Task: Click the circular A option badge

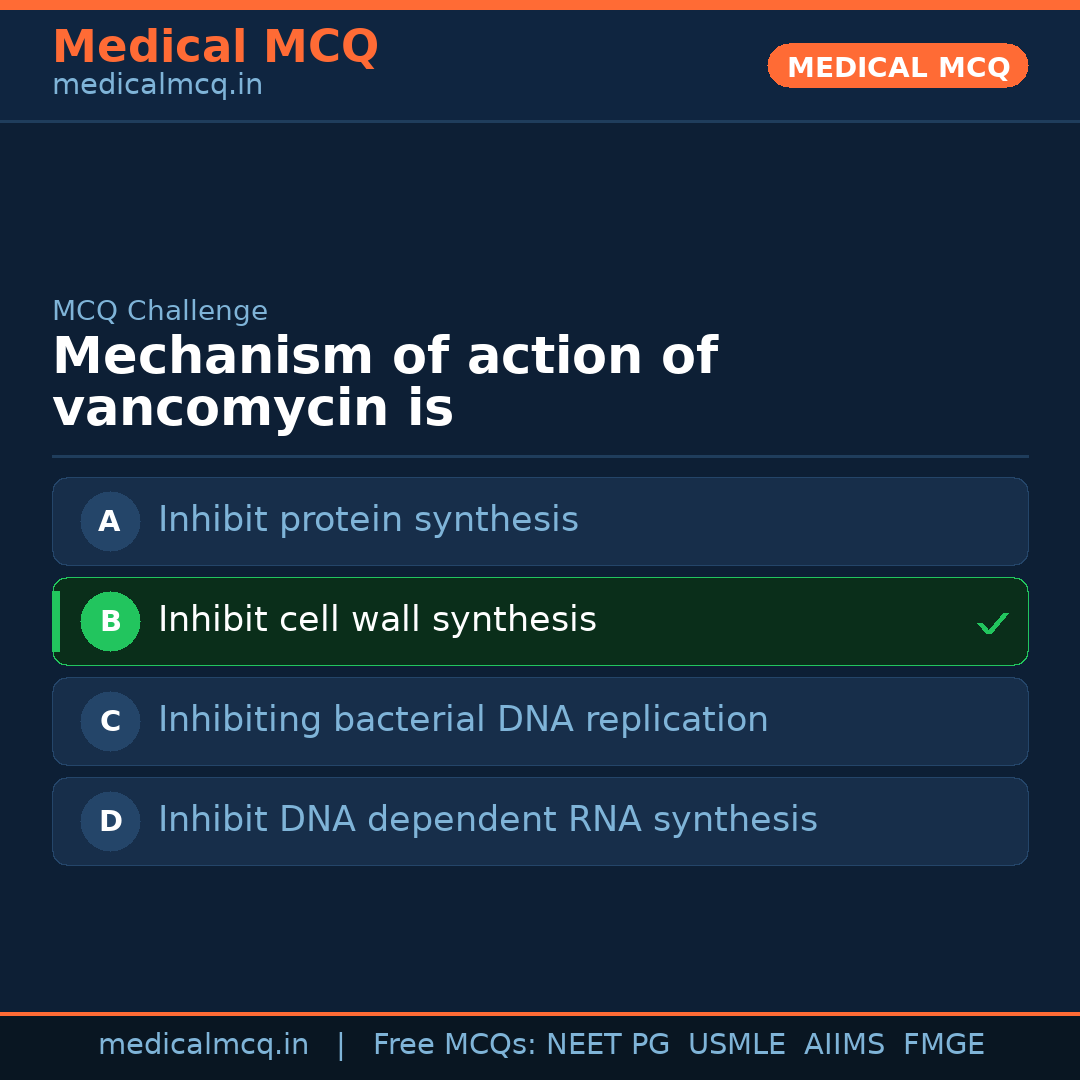Action: (x=110, y=521)
